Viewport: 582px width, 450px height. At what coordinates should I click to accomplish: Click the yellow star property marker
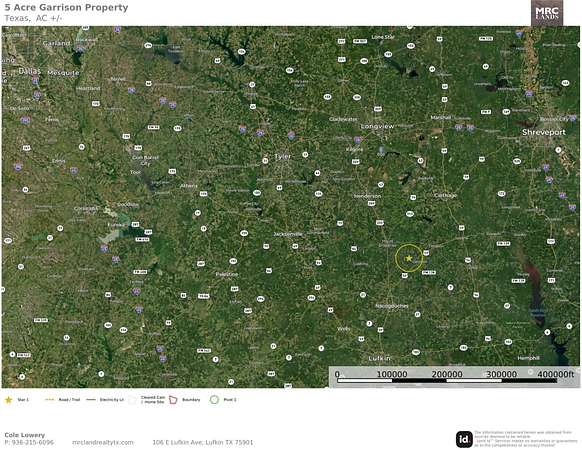coord(409,258)
